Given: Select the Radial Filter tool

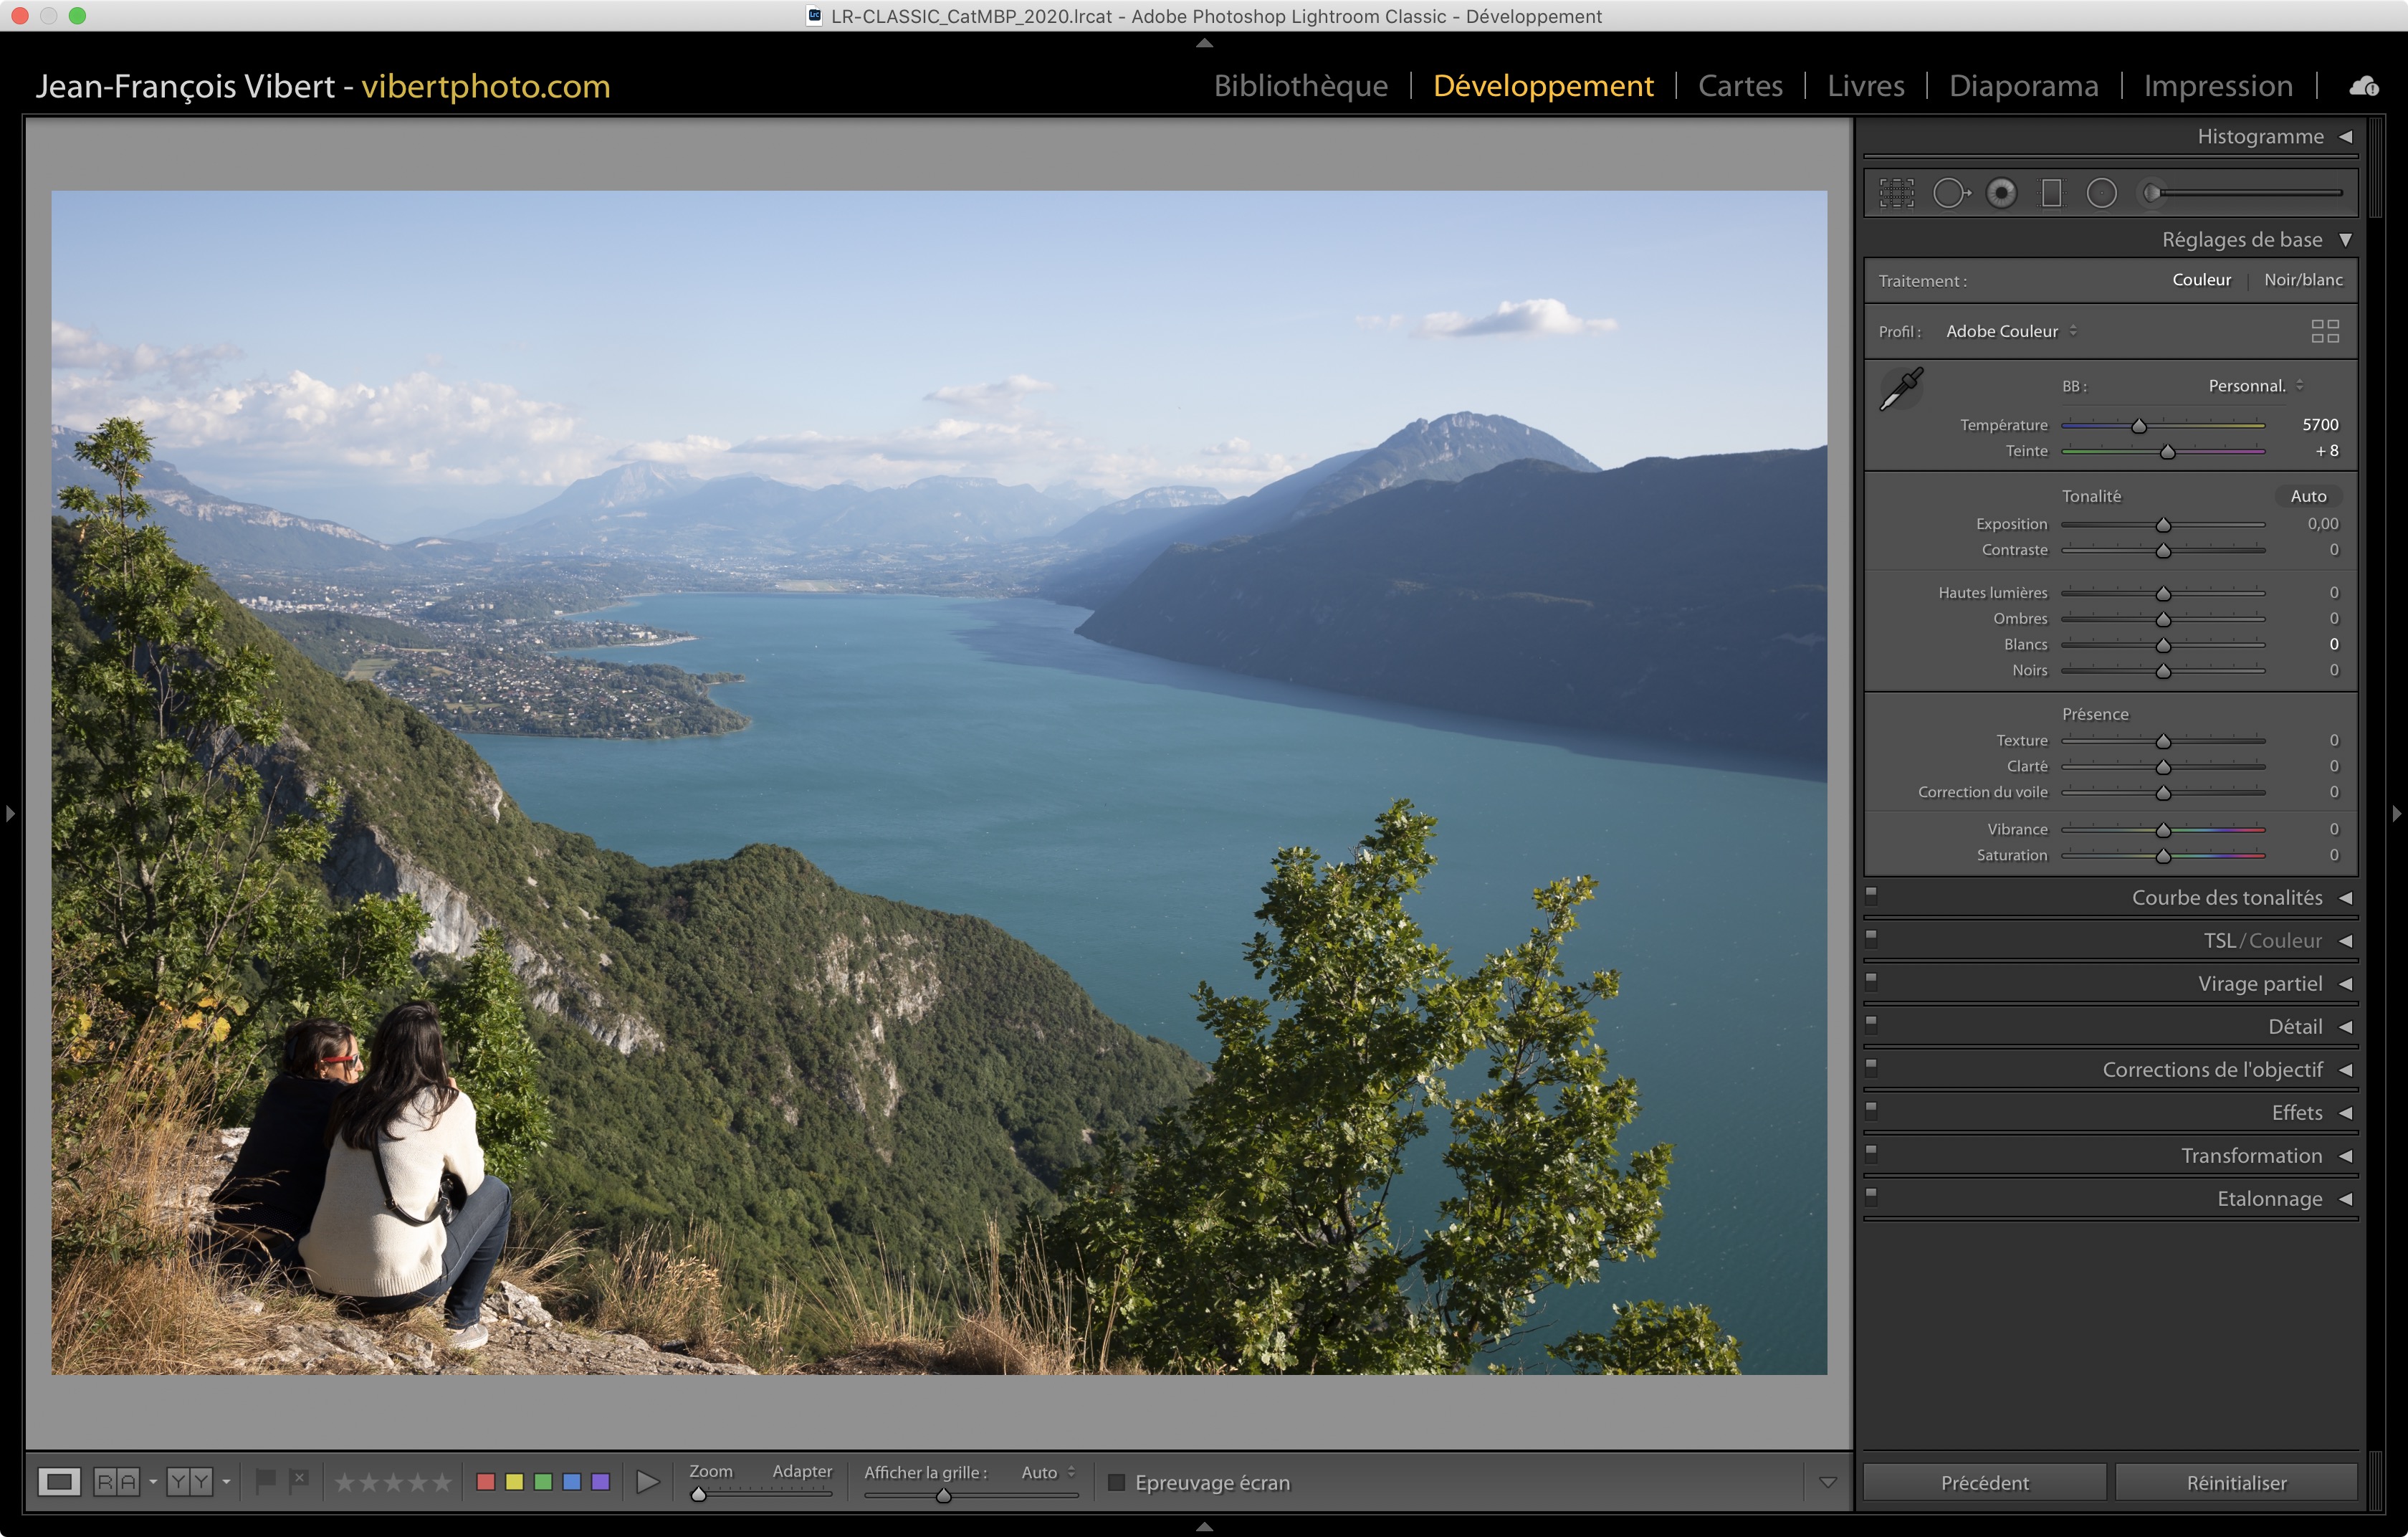Looking at the screenshot, I should [2101, 193].
